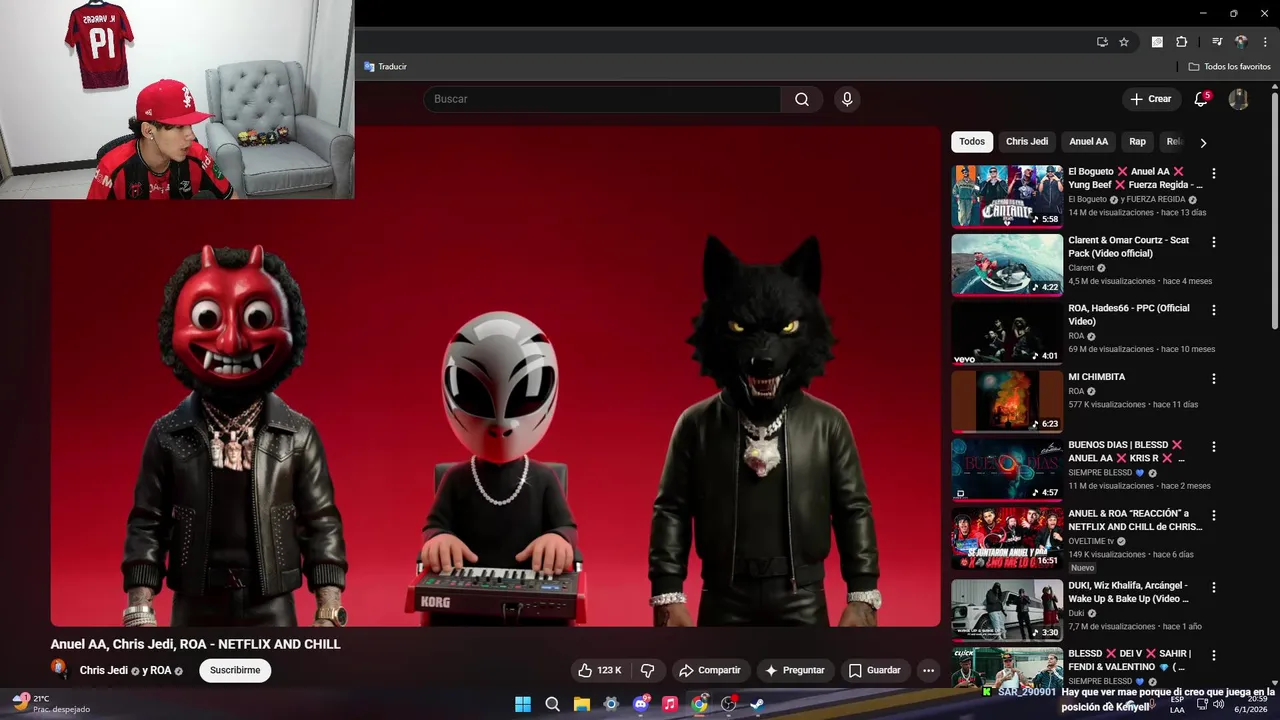Open DUKI Wake Up & Bake Up thumbnail
Screen dimensions: 1280x720
point(1007,610)
